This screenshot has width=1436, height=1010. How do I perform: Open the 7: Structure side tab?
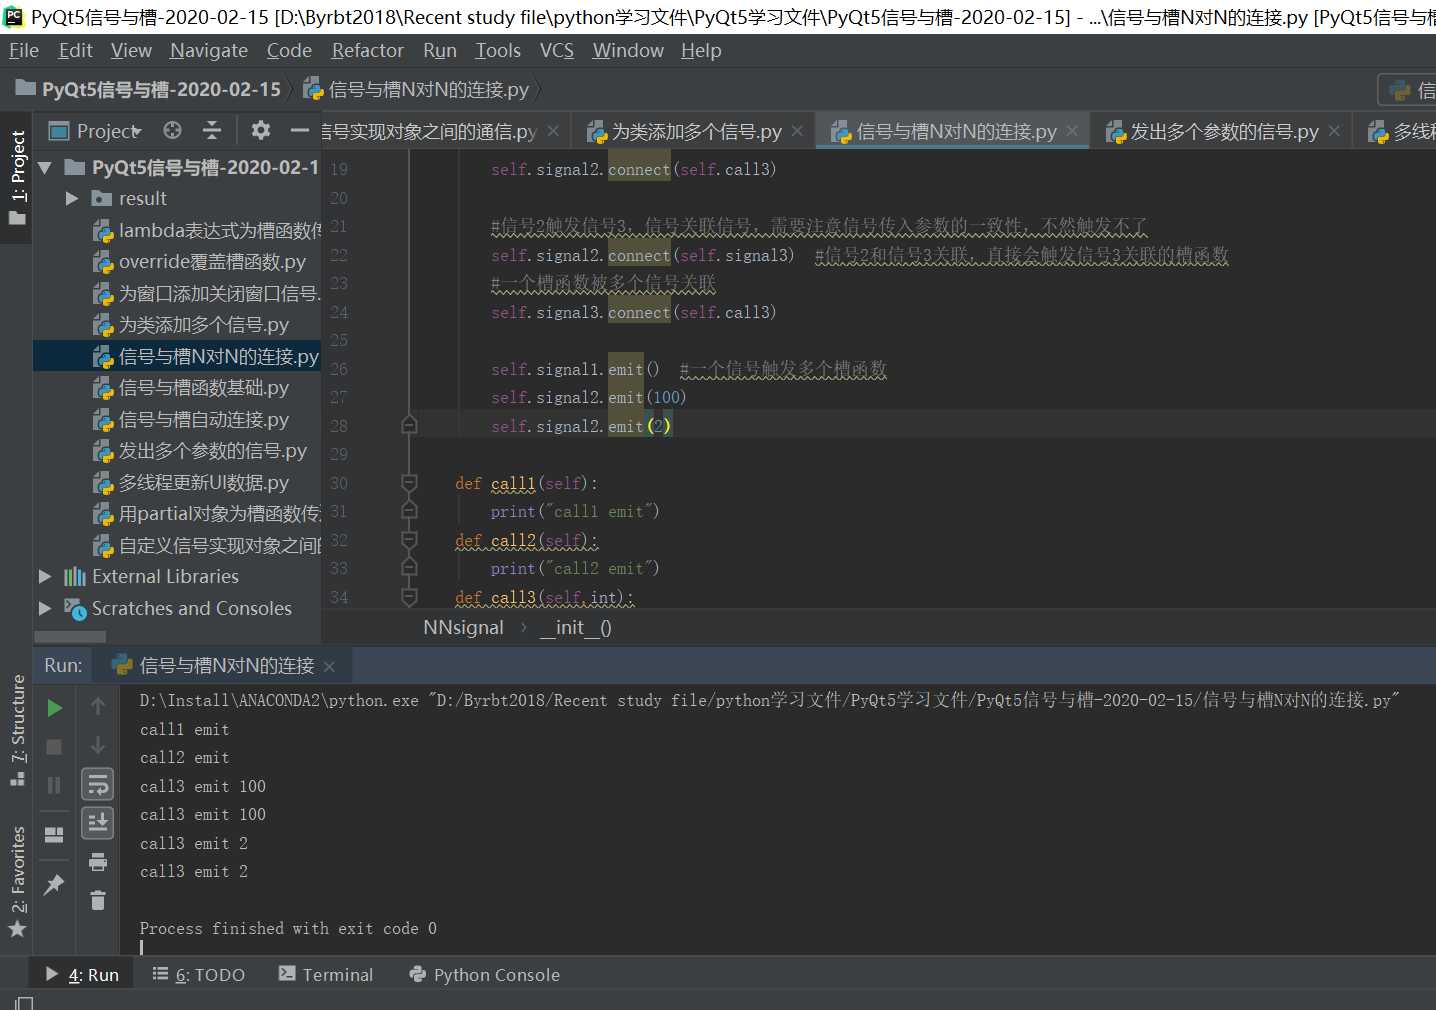[x=18, y=731]
